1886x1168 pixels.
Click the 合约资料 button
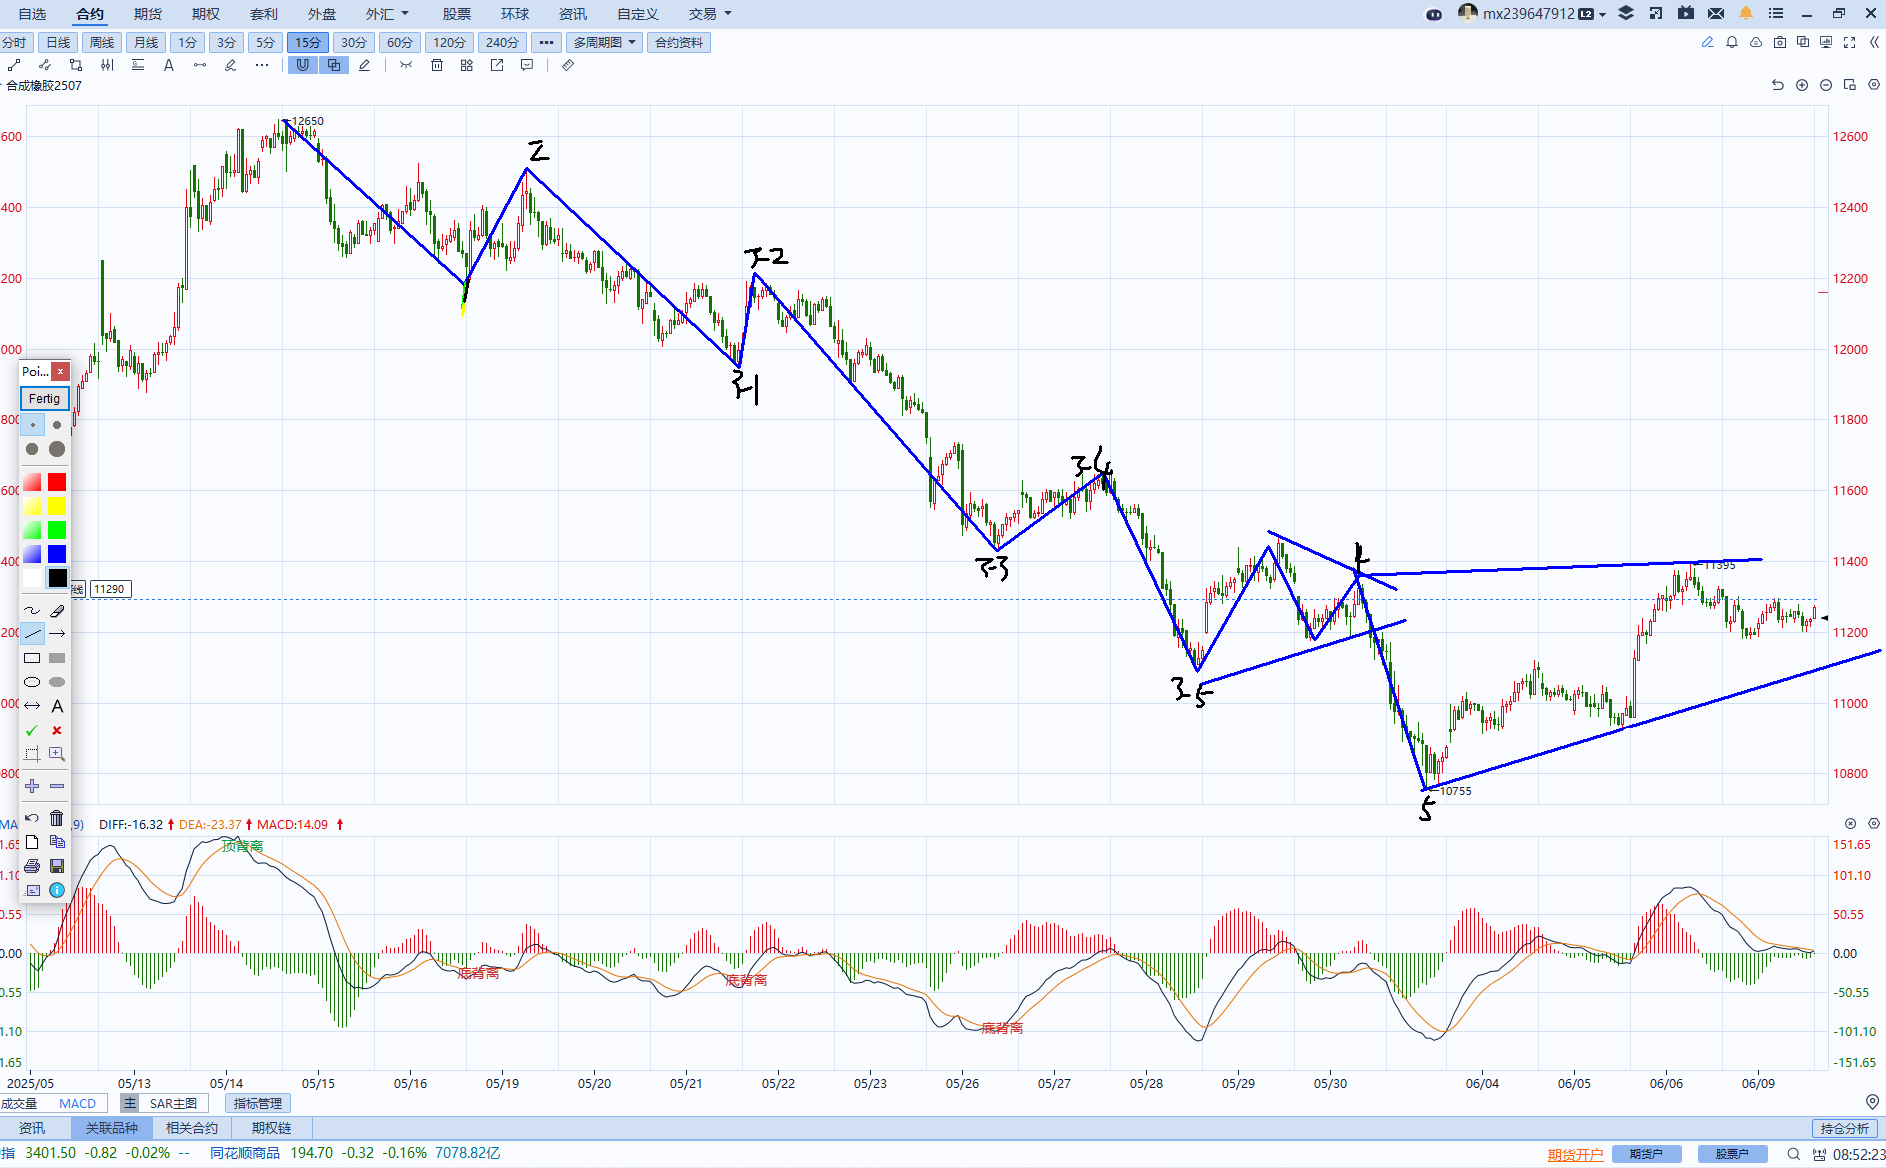(x=679, y=42)
